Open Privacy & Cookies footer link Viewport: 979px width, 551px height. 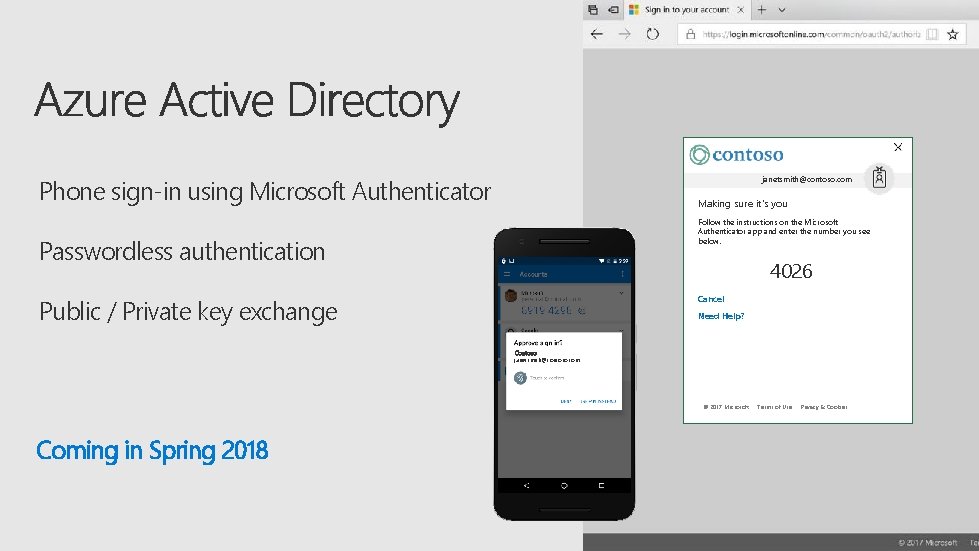pos(824,407)
